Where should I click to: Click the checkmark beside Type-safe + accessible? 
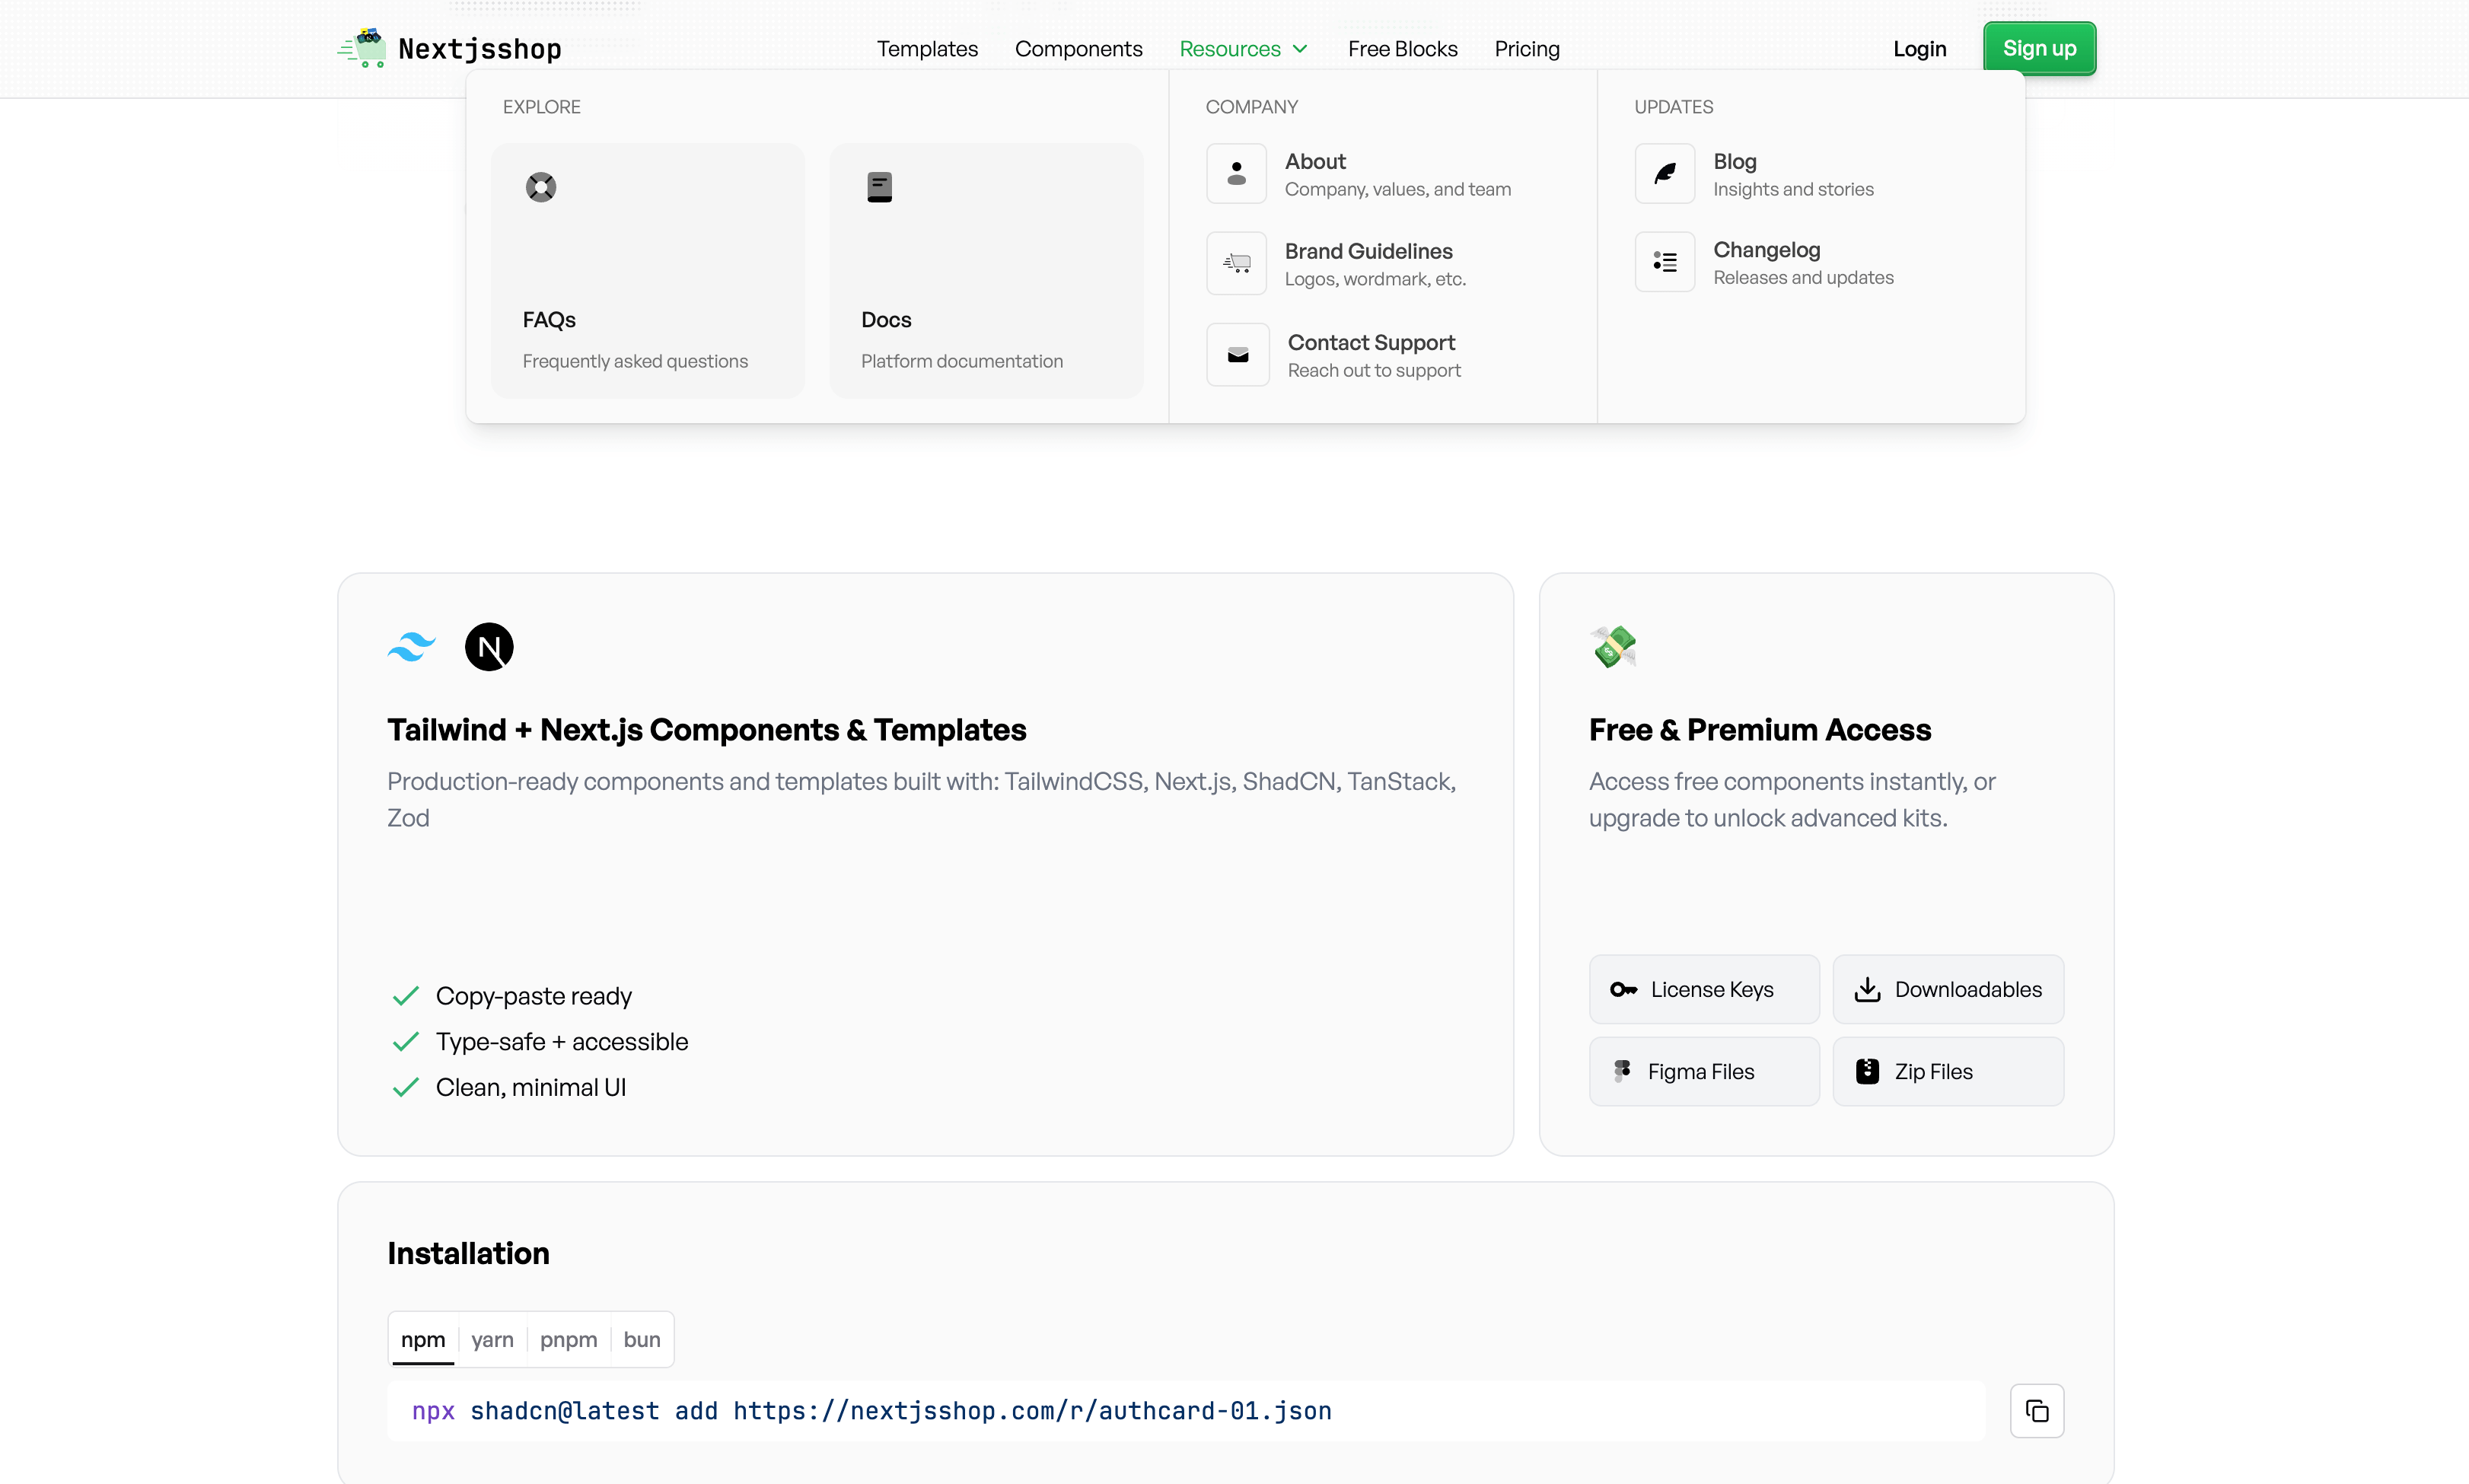(405, 1042)
